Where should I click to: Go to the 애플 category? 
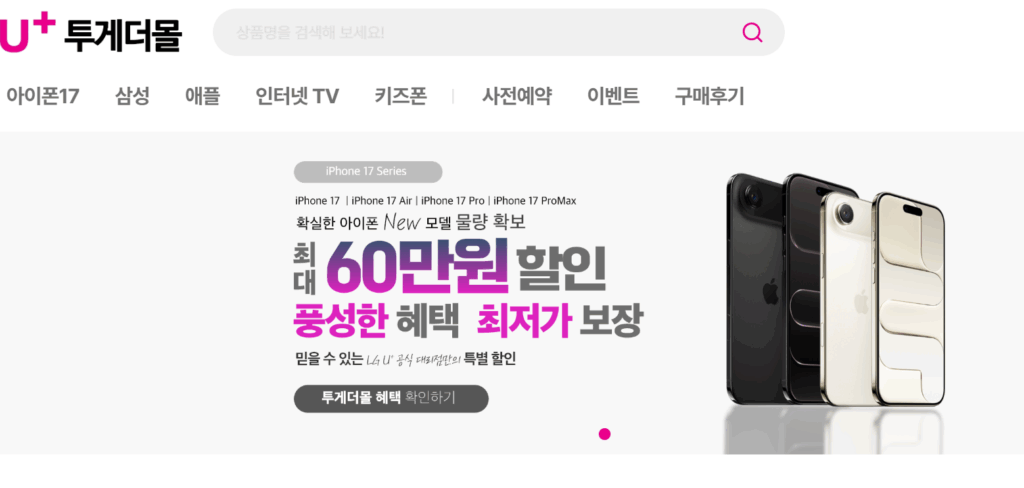pos(202,97)
